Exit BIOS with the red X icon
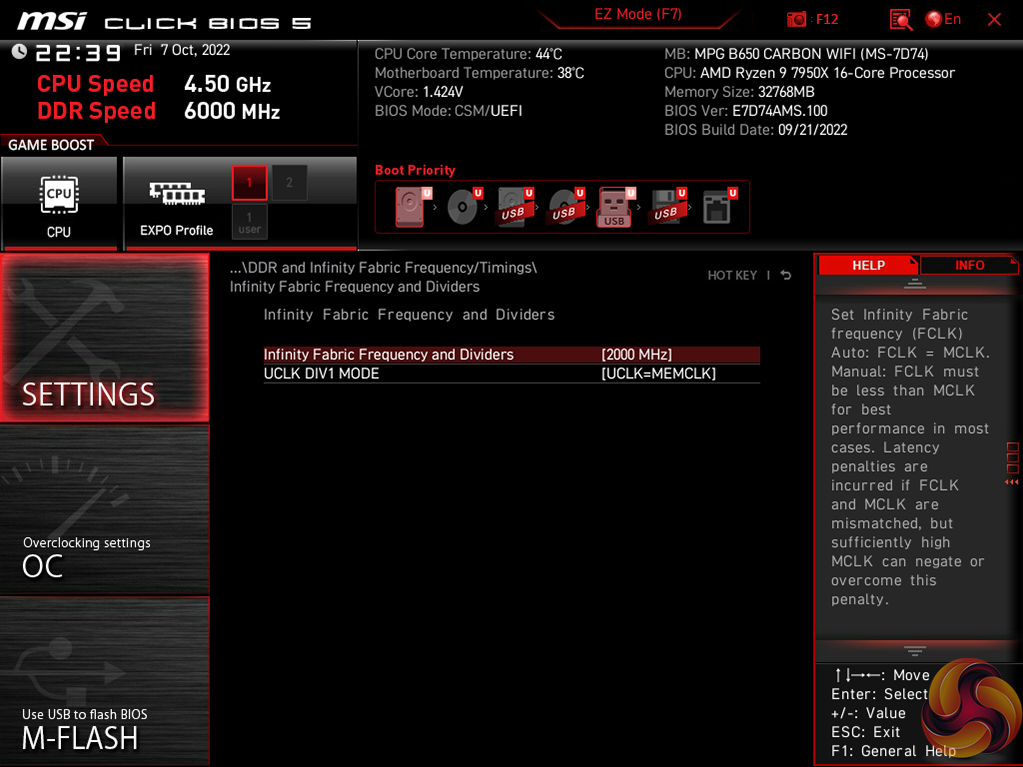Viewport: 1023px width, 767px height. (994, 20)
